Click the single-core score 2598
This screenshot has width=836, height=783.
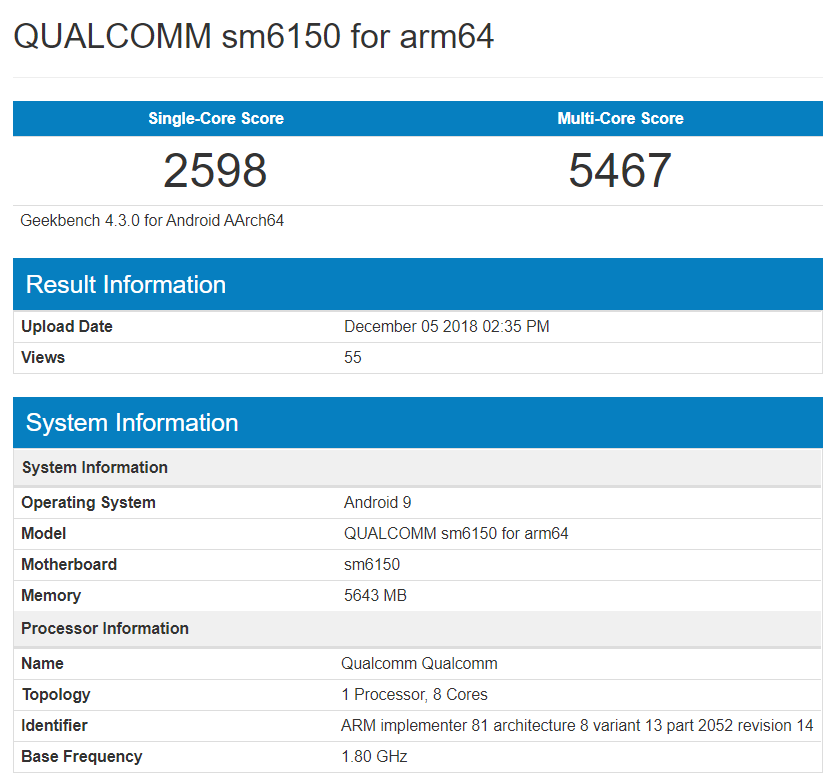[216, 170]
